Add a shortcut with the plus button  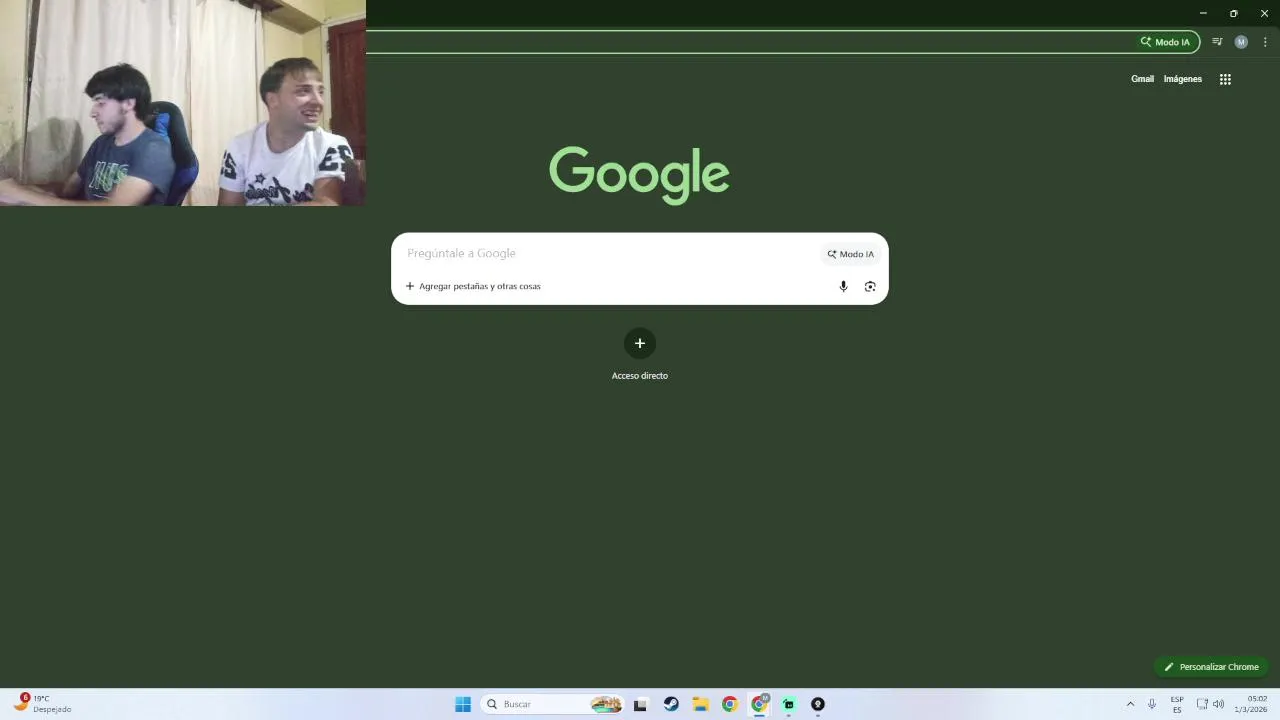pyautogui.click(x=640, y=343)
